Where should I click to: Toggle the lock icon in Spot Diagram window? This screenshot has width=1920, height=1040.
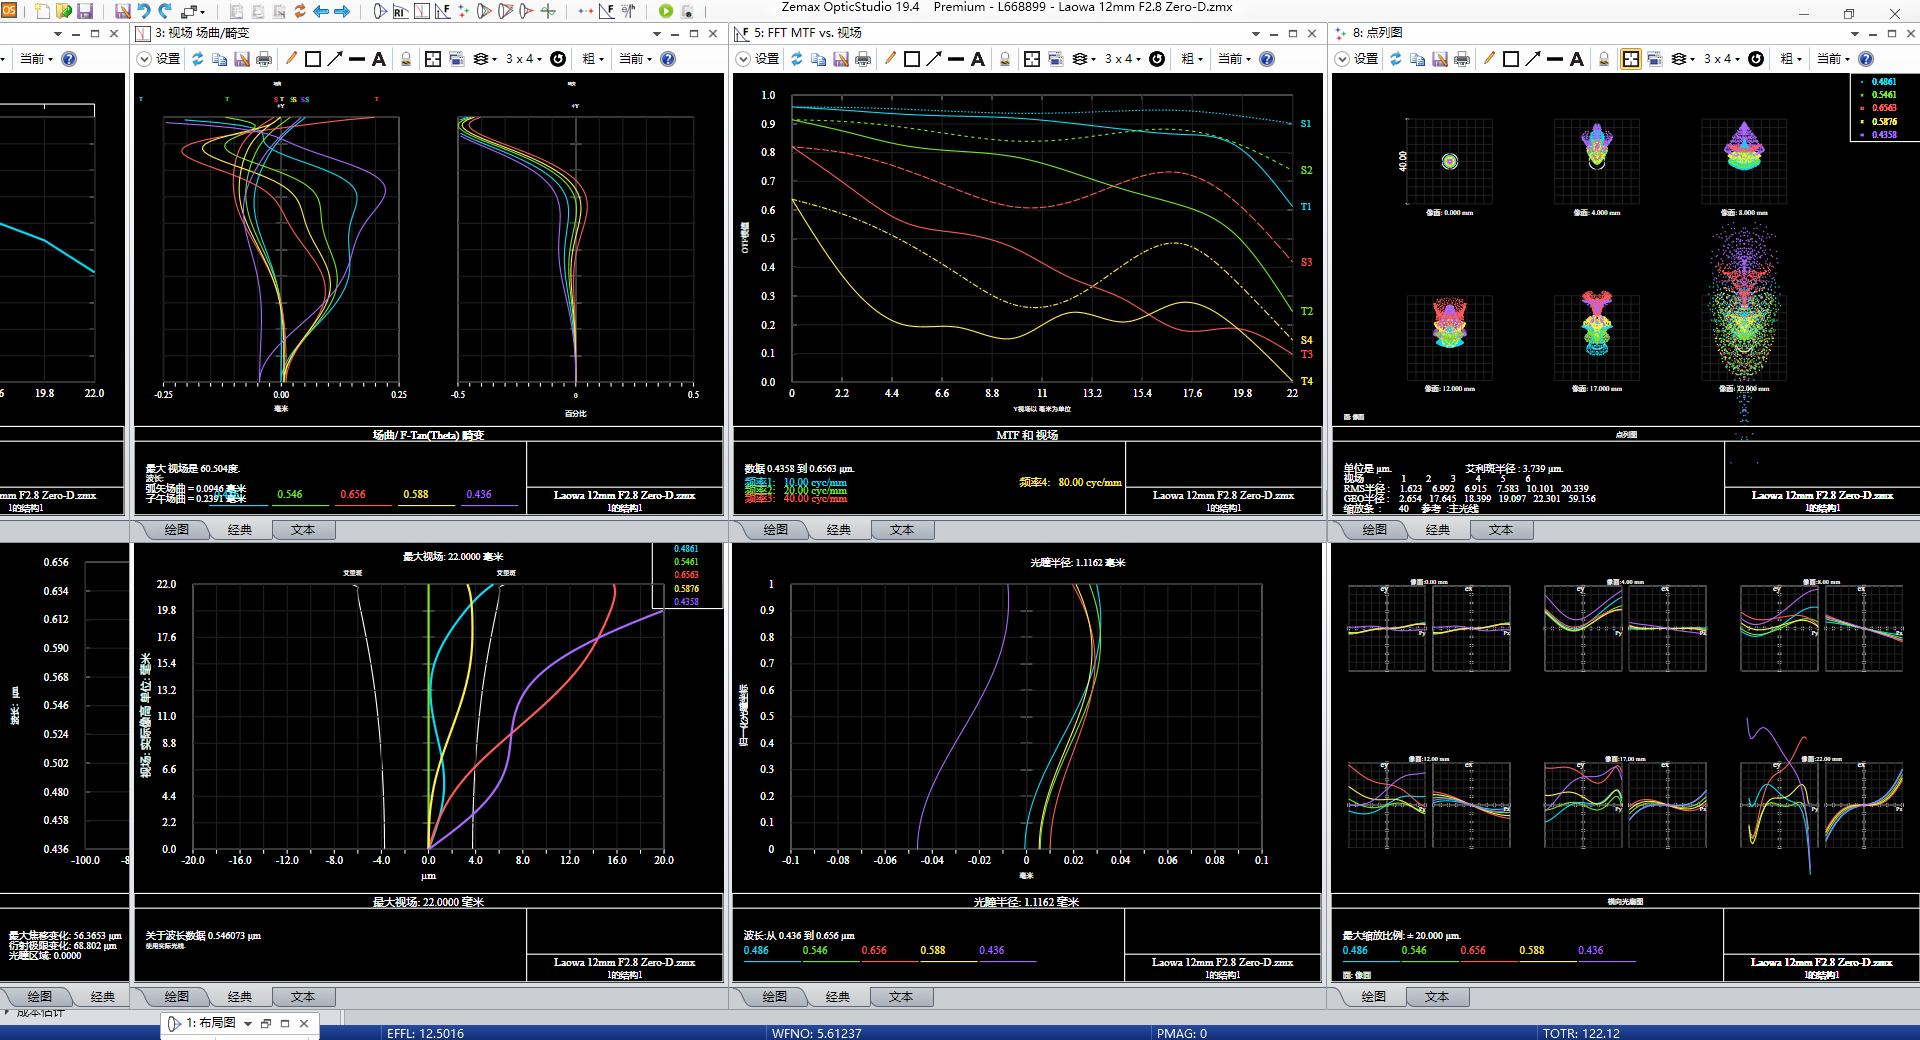1604,59
